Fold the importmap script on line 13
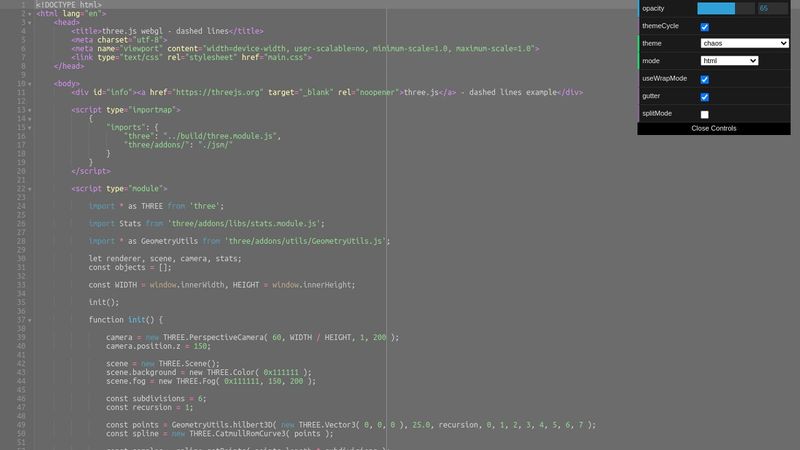The image size is (800, 450). (x=30, y=109)
